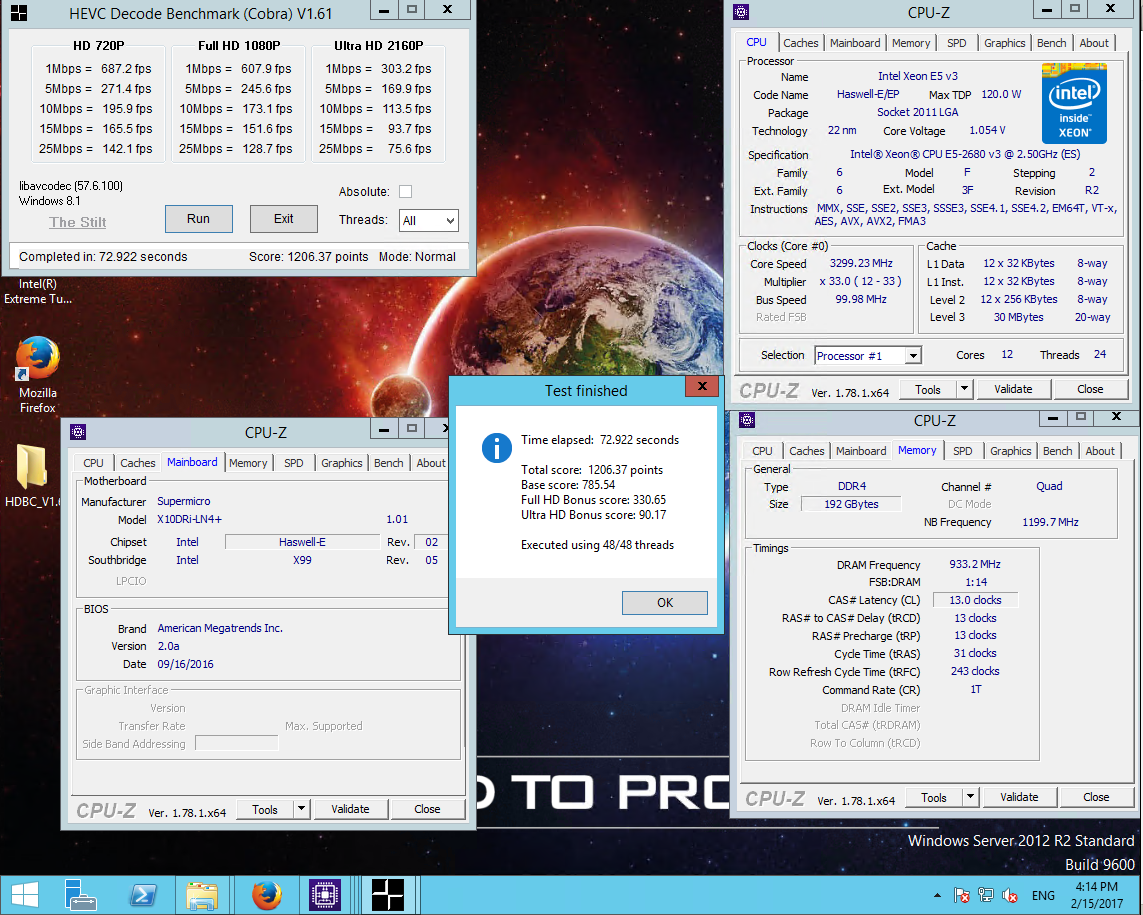Open Action Center flag tray icon

[x=961, y=895]
